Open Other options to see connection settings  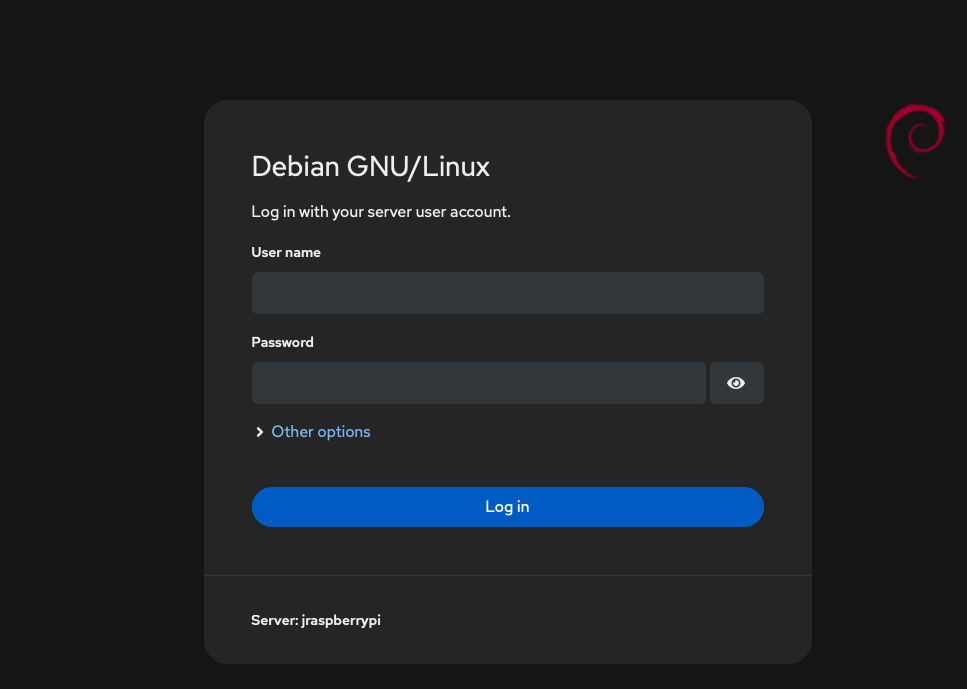[x=320, y=431]
